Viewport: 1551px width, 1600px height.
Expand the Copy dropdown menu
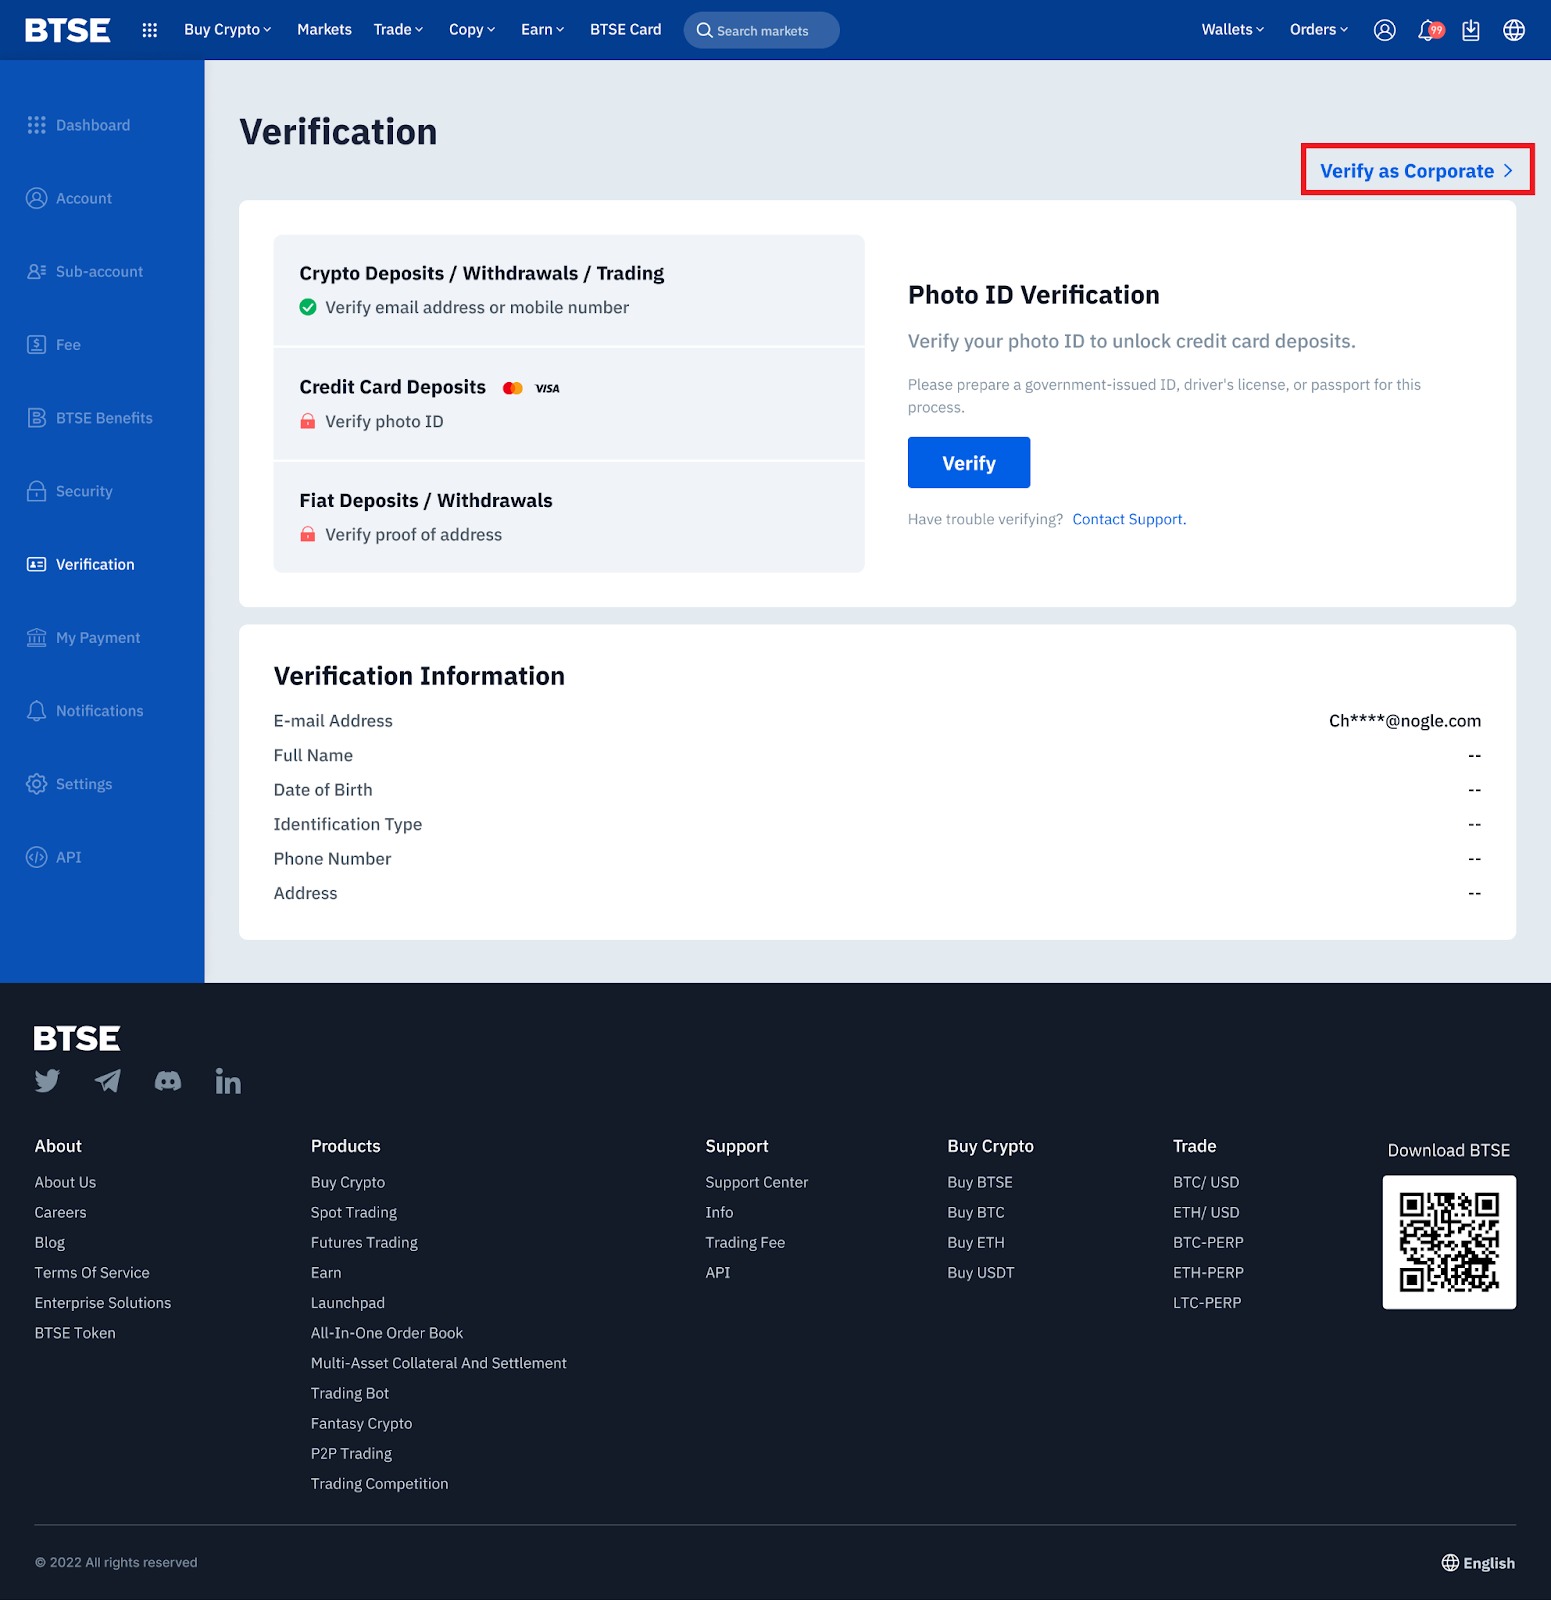click(472, 30)
